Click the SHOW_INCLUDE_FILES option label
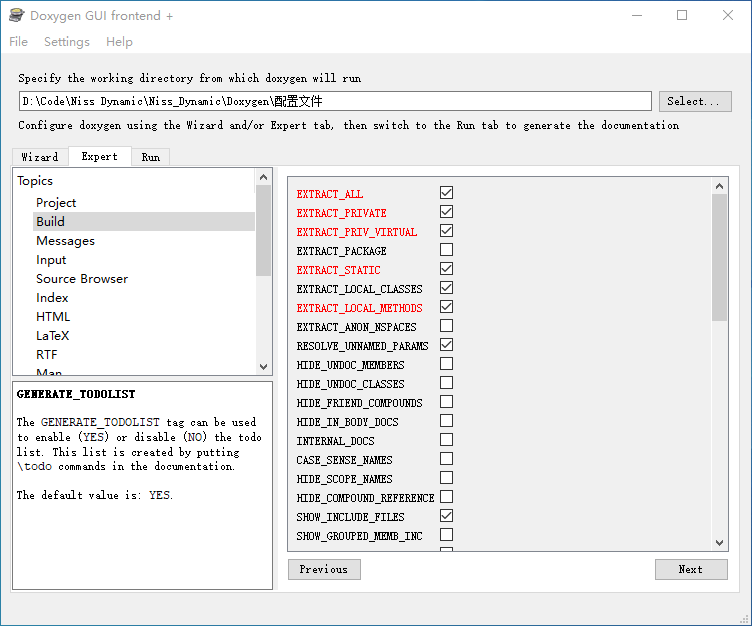 pyautogui.click(x=351, y=517)
